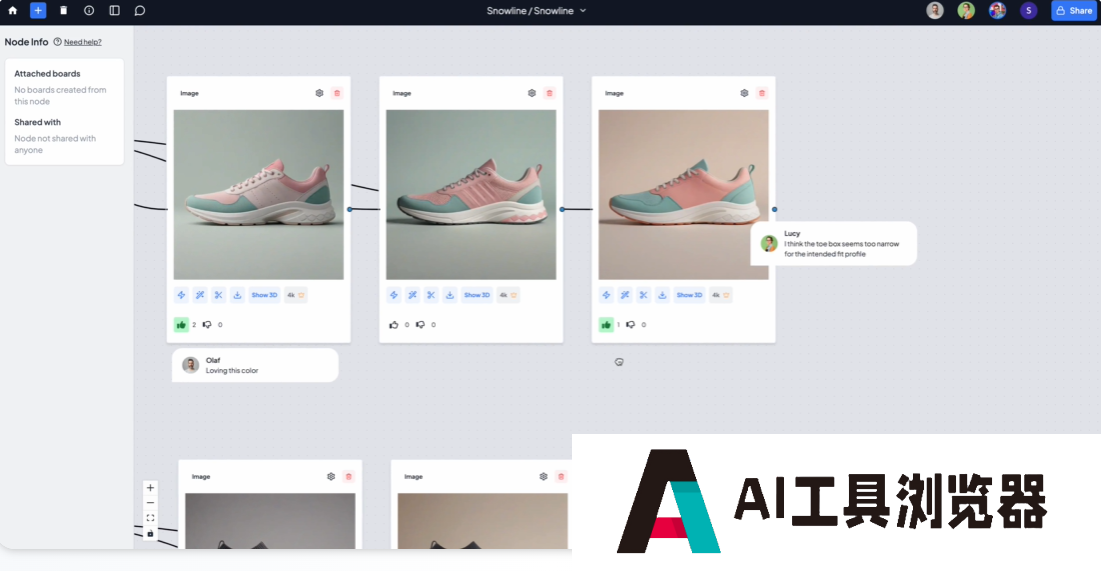The image size is (1101, 571).
Task: Click magic wand icon on card with 2 likes
Action: click(200, 295)
